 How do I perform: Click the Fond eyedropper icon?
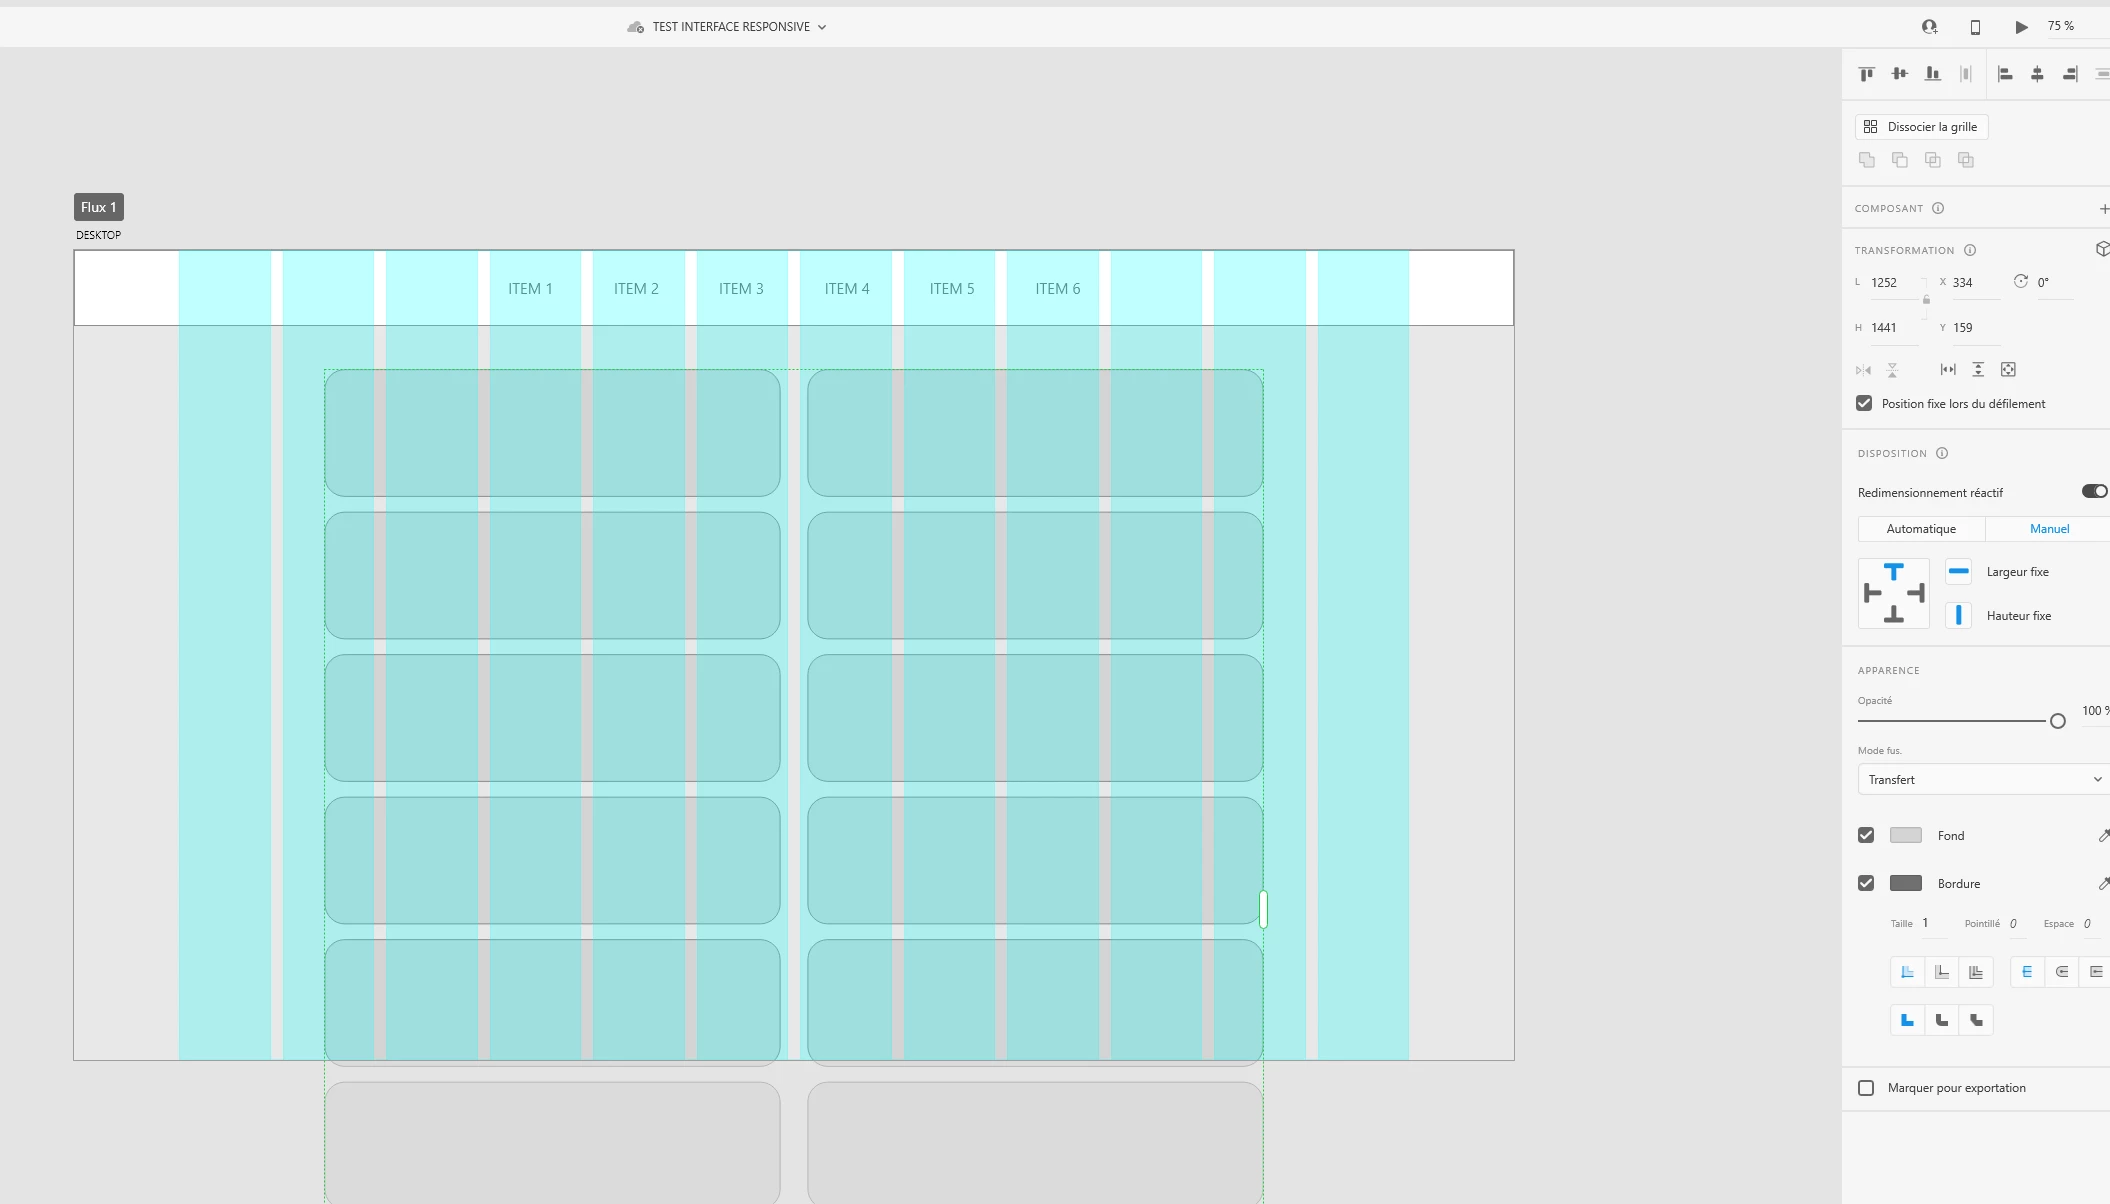tap(2103, 835)
